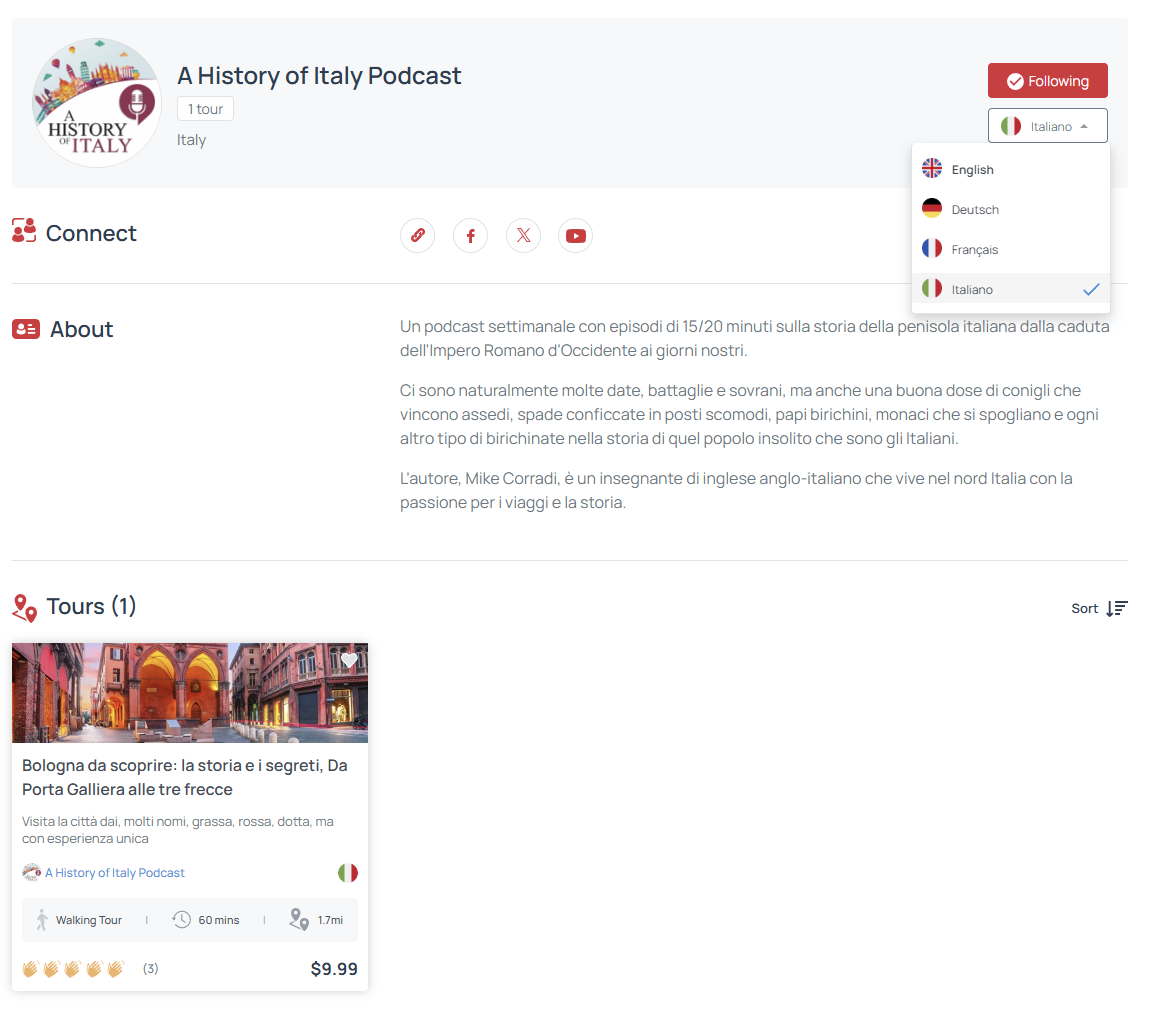The width and height of the screenshot is (1166, 1015).
Task: Click the 1.7mi distance text
Action: (330, 920)
